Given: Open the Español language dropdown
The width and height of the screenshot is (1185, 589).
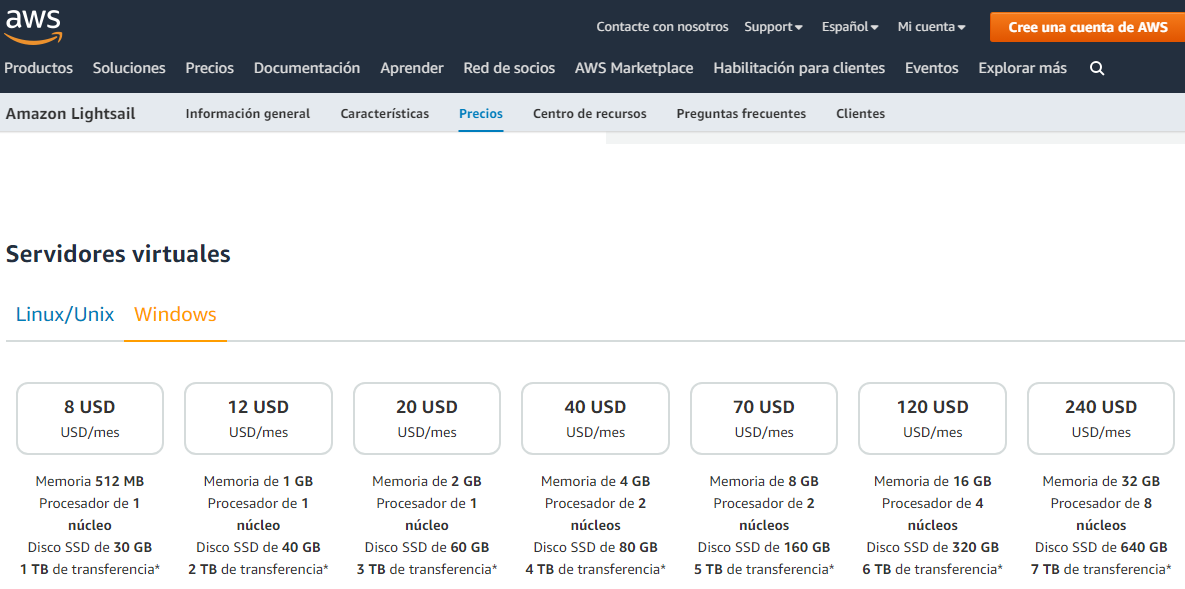Looking at the screenshot, I should click(x=850, y=27).
